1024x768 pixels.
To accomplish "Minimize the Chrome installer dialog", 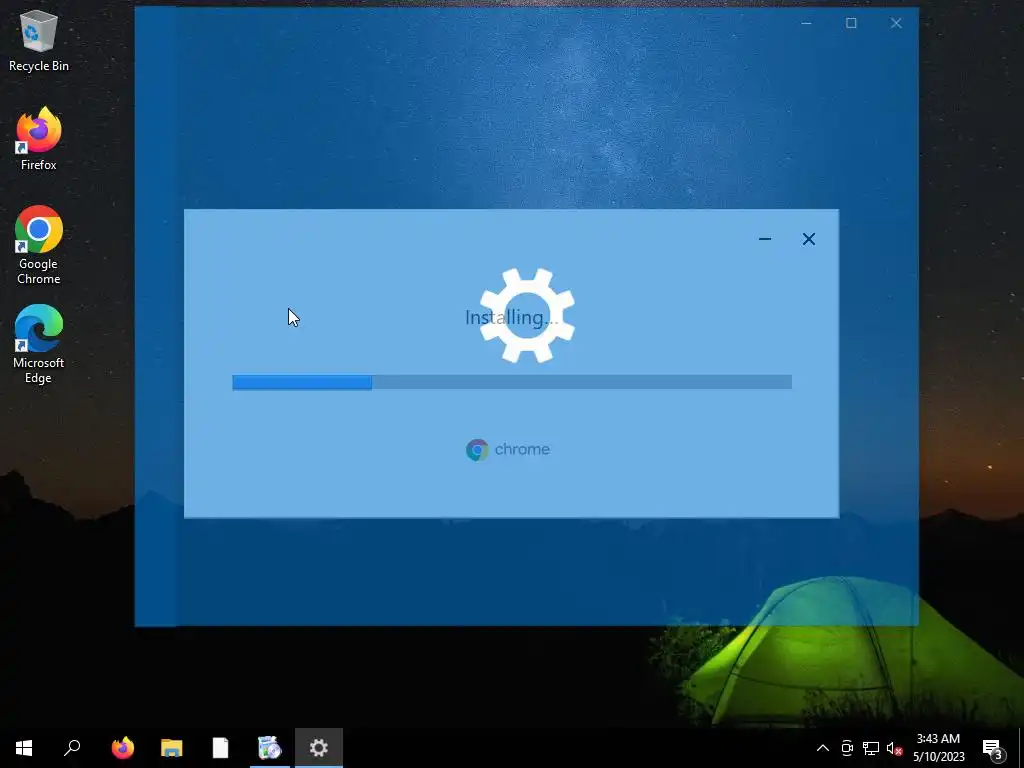I will (x=765, y=239).
